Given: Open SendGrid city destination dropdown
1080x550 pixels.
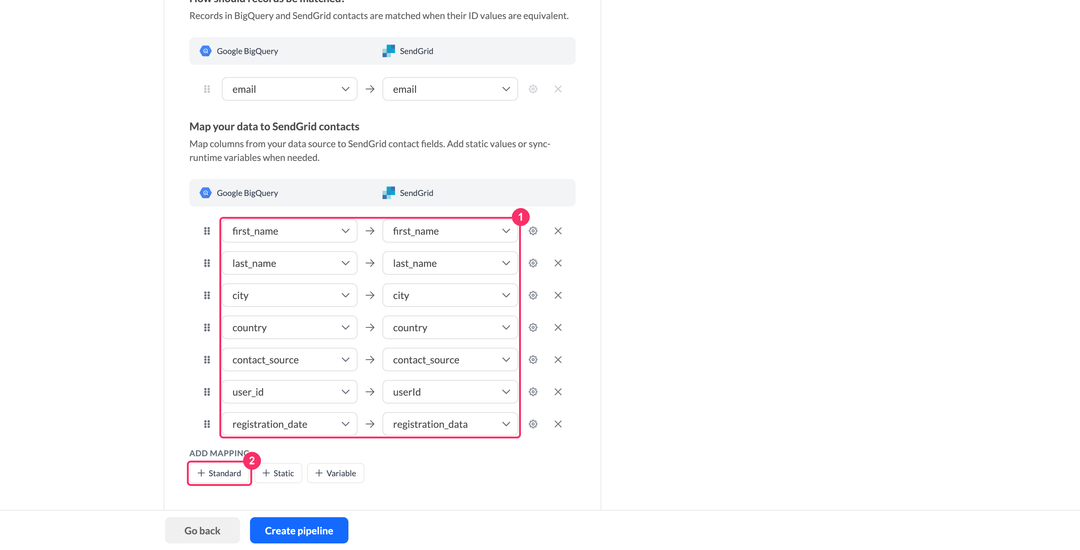Looking at the screenshot, I should (x=450, y=295).
